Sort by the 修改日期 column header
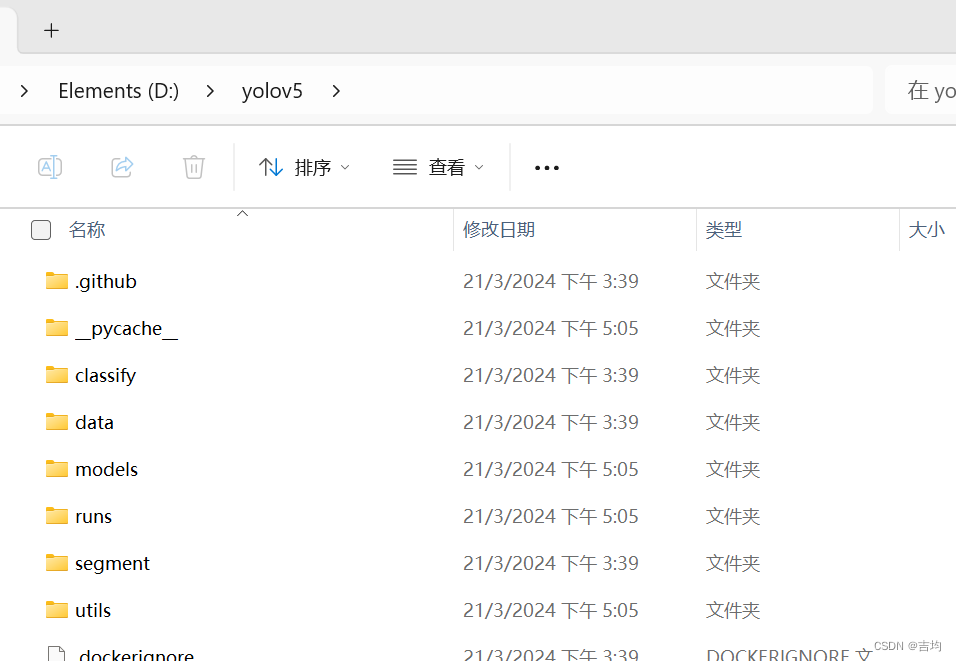Image resolution: width=956 pixels, height=661 pixels. click(499, 230)
